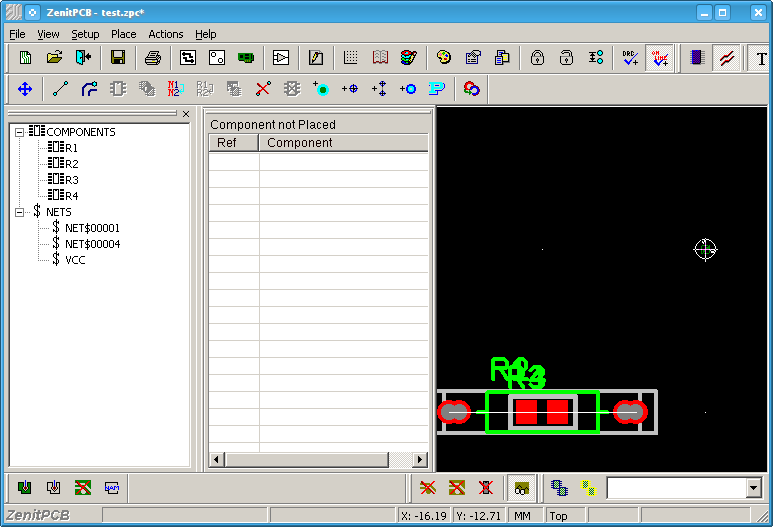
Task: Click the MM units status field
Action: (x=525, y=516)
